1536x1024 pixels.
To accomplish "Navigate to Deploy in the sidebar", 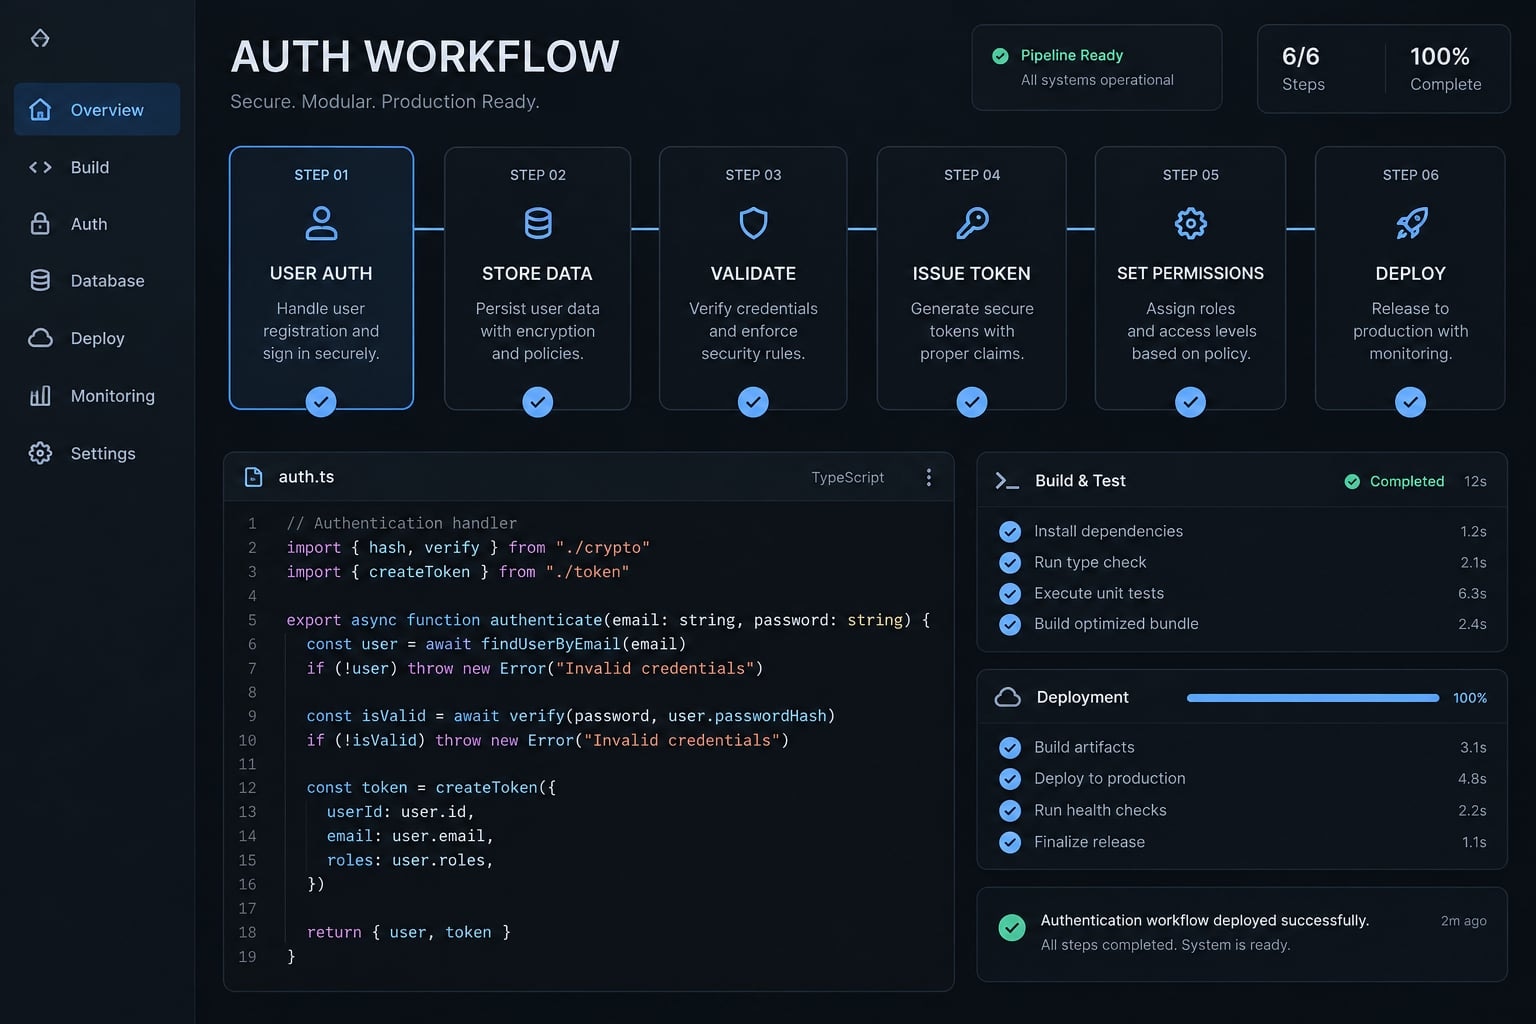I will [x=97, y=338].
